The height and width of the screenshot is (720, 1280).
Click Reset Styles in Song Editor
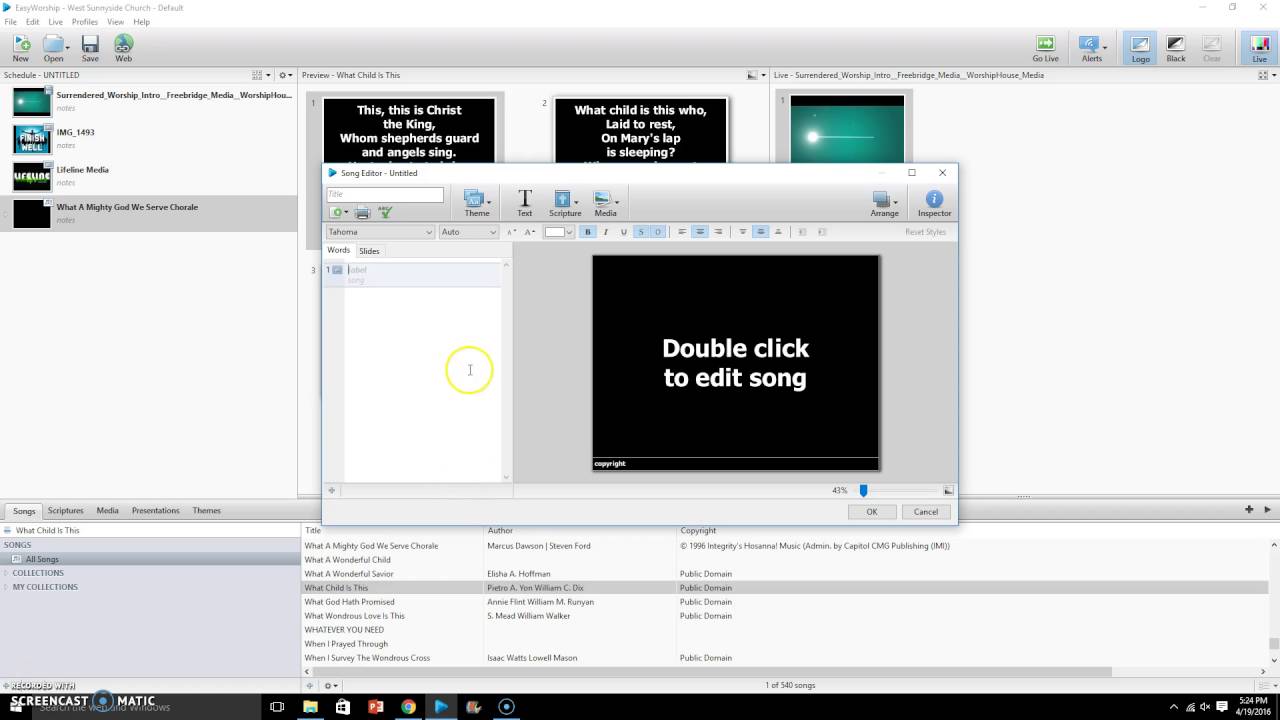[x=925, y=232]
